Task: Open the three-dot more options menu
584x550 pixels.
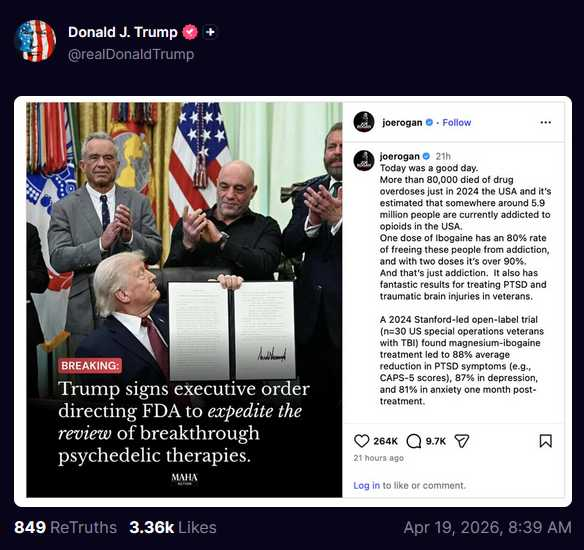Action: coord(546,123)
